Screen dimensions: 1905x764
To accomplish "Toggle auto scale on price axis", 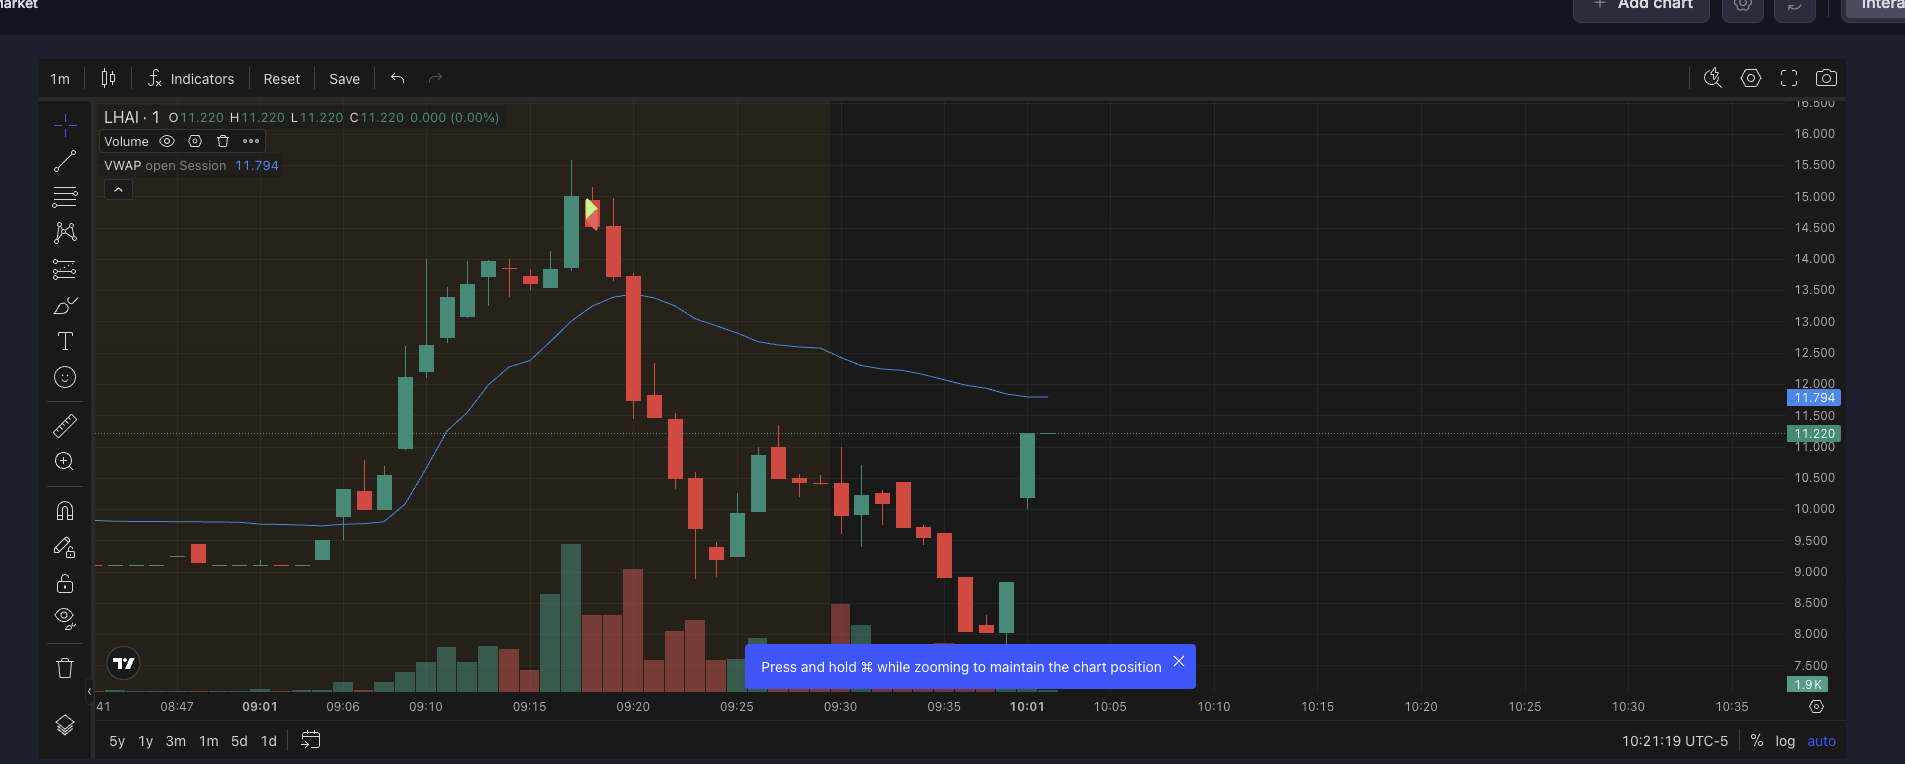I will tap(1821, 741).
